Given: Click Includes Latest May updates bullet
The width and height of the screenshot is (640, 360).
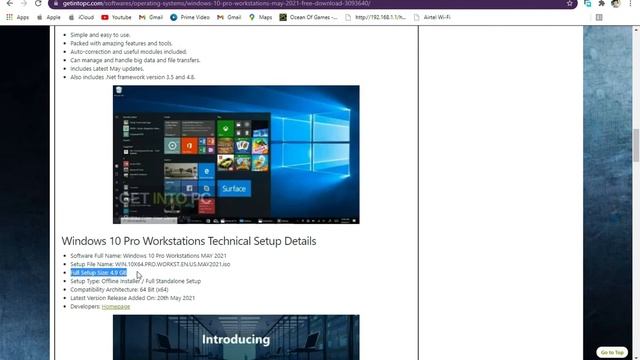Looking at the screenshot, I should pos(107,69).
